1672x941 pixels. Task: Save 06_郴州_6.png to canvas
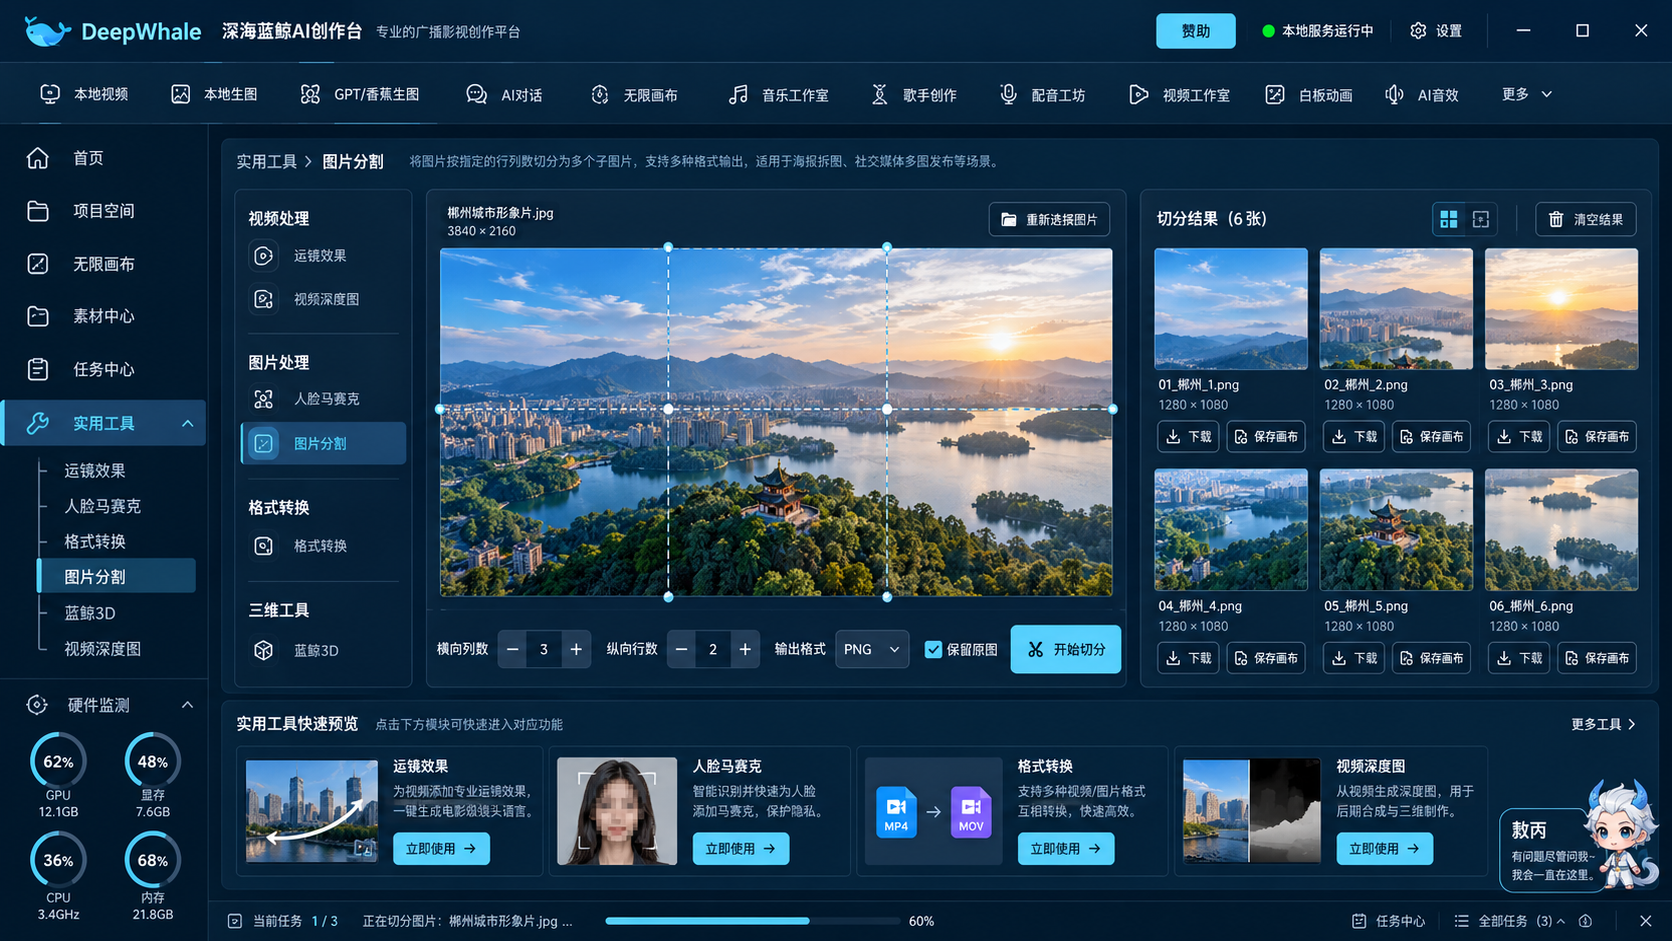coord(1597,658)
